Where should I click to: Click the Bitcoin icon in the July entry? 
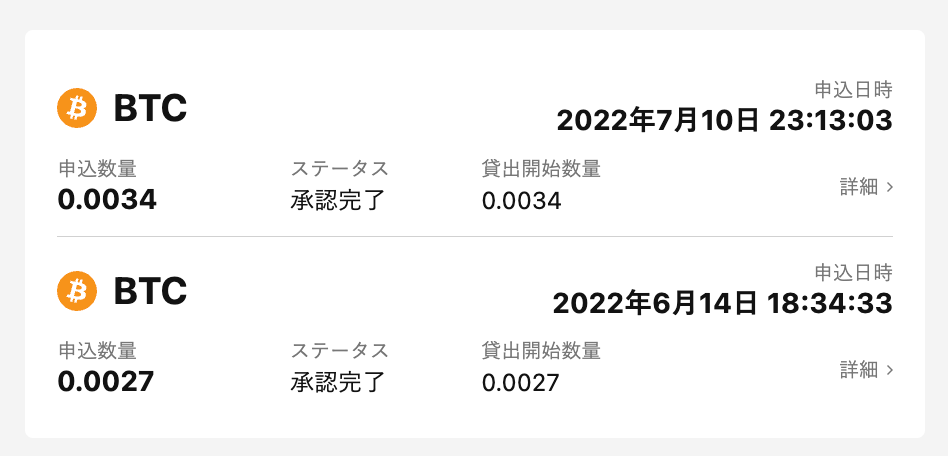pyautogui.click(x=77, y=108)
